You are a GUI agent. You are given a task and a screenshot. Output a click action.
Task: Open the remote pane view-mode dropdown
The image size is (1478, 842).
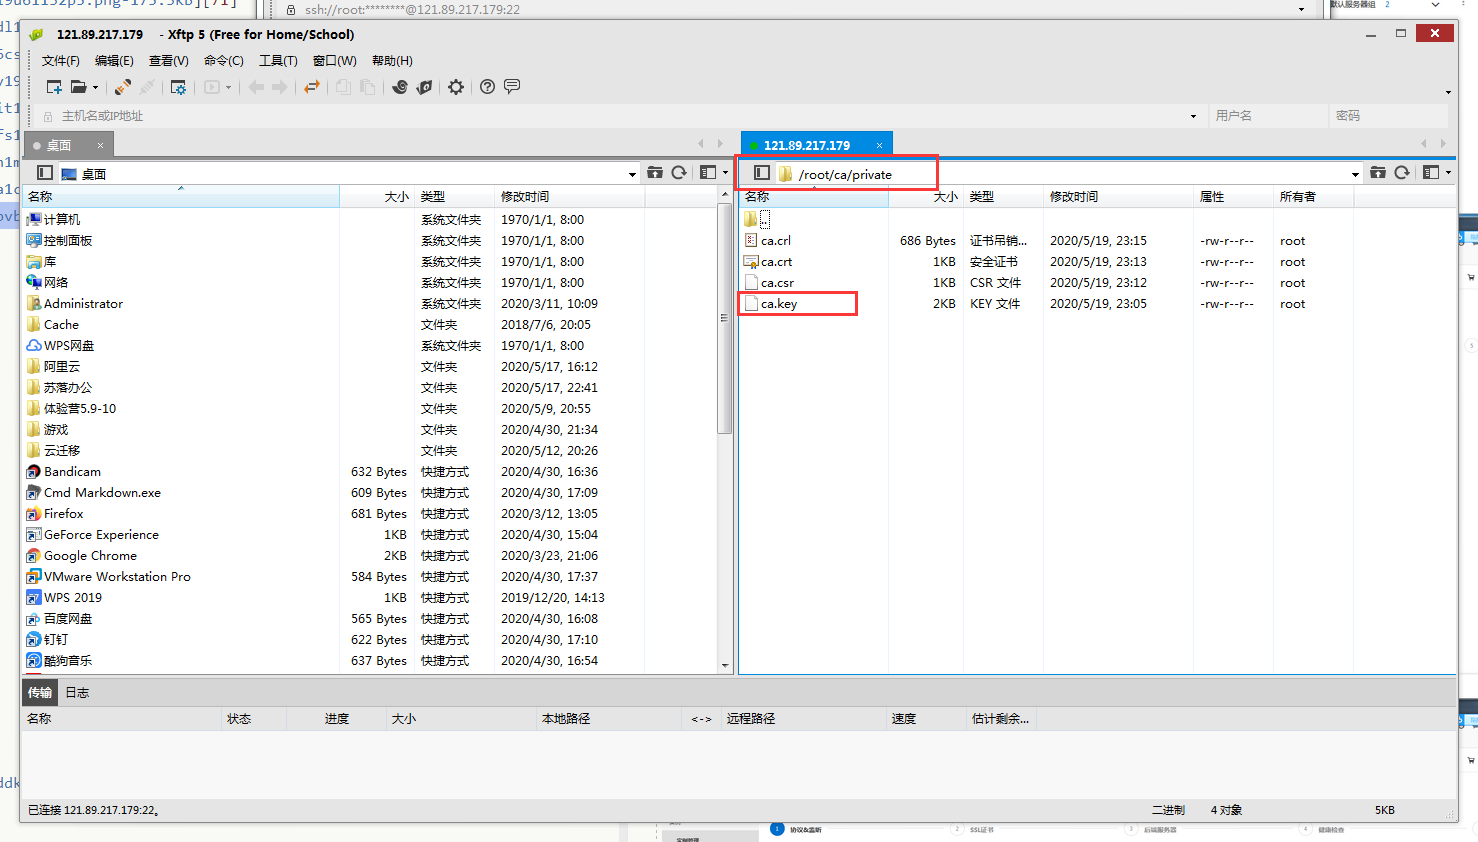point(1447,172)
